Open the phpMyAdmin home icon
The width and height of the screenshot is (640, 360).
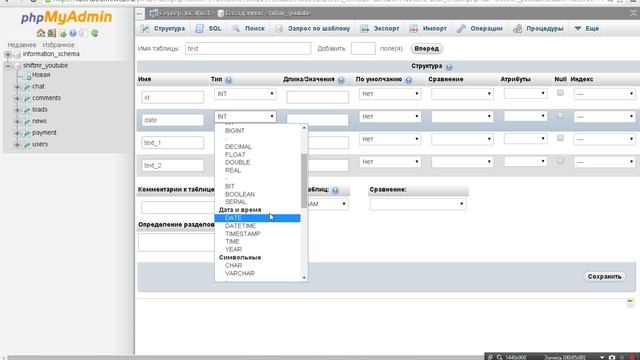coord(40,33)
